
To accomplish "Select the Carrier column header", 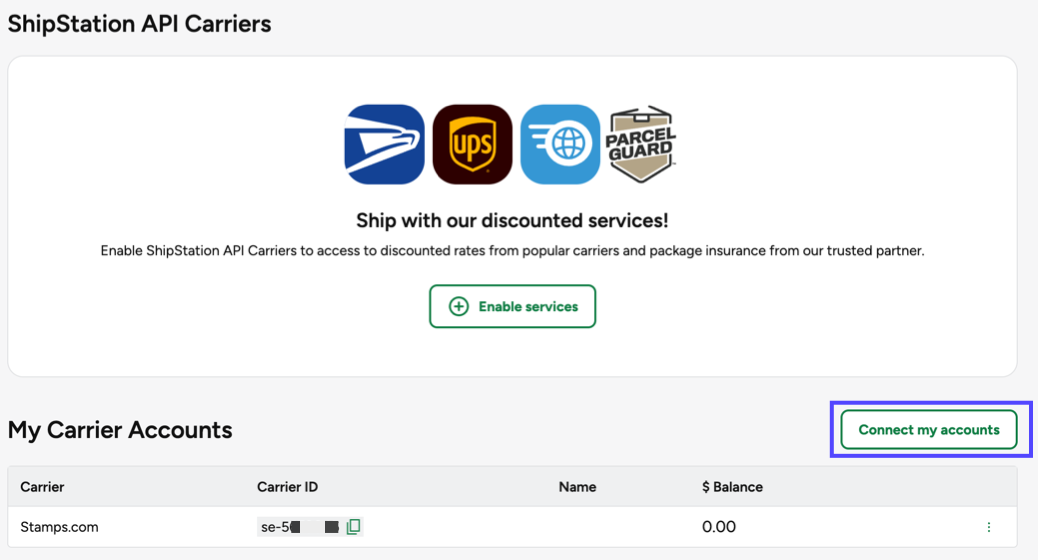I will pyautogui.click(x=42, y=487).
